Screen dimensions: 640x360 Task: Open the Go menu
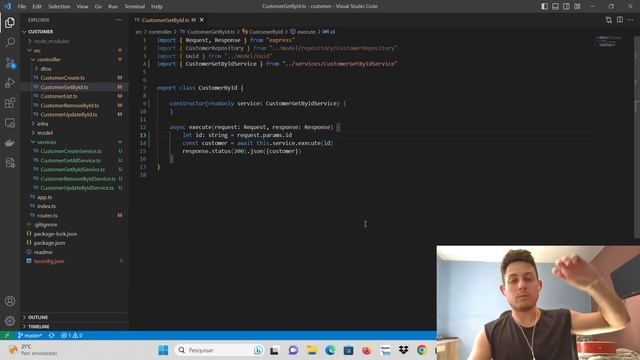click(98, 7)
